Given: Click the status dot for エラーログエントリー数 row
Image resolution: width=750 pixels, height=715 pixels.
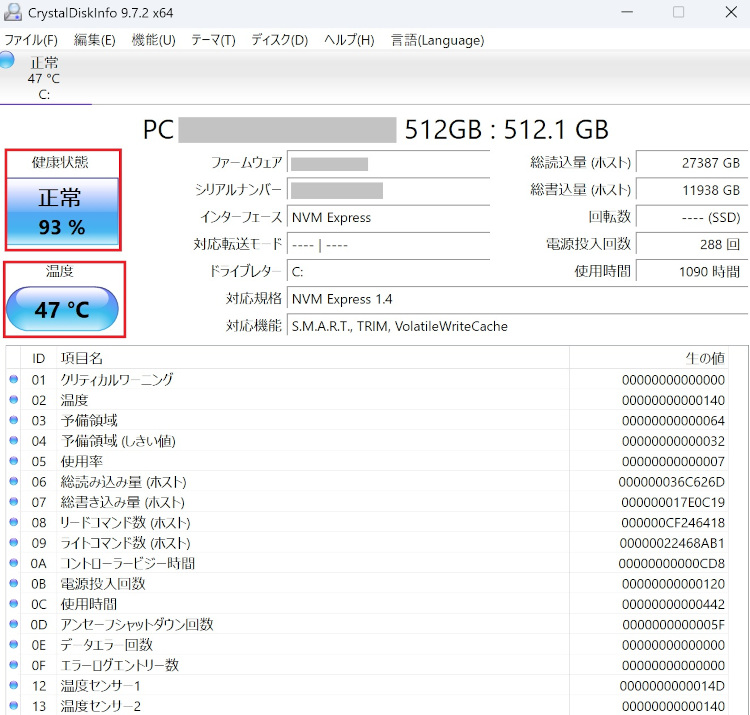Looking at the screenshot, I should [13, 665].
